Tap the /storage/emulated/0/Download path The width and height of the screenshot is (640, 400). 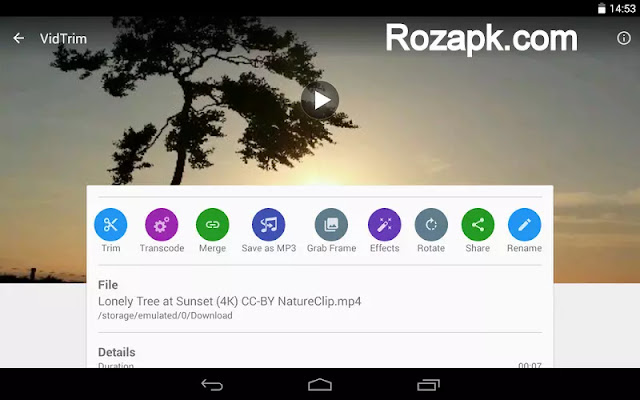(x=165, y=316)
